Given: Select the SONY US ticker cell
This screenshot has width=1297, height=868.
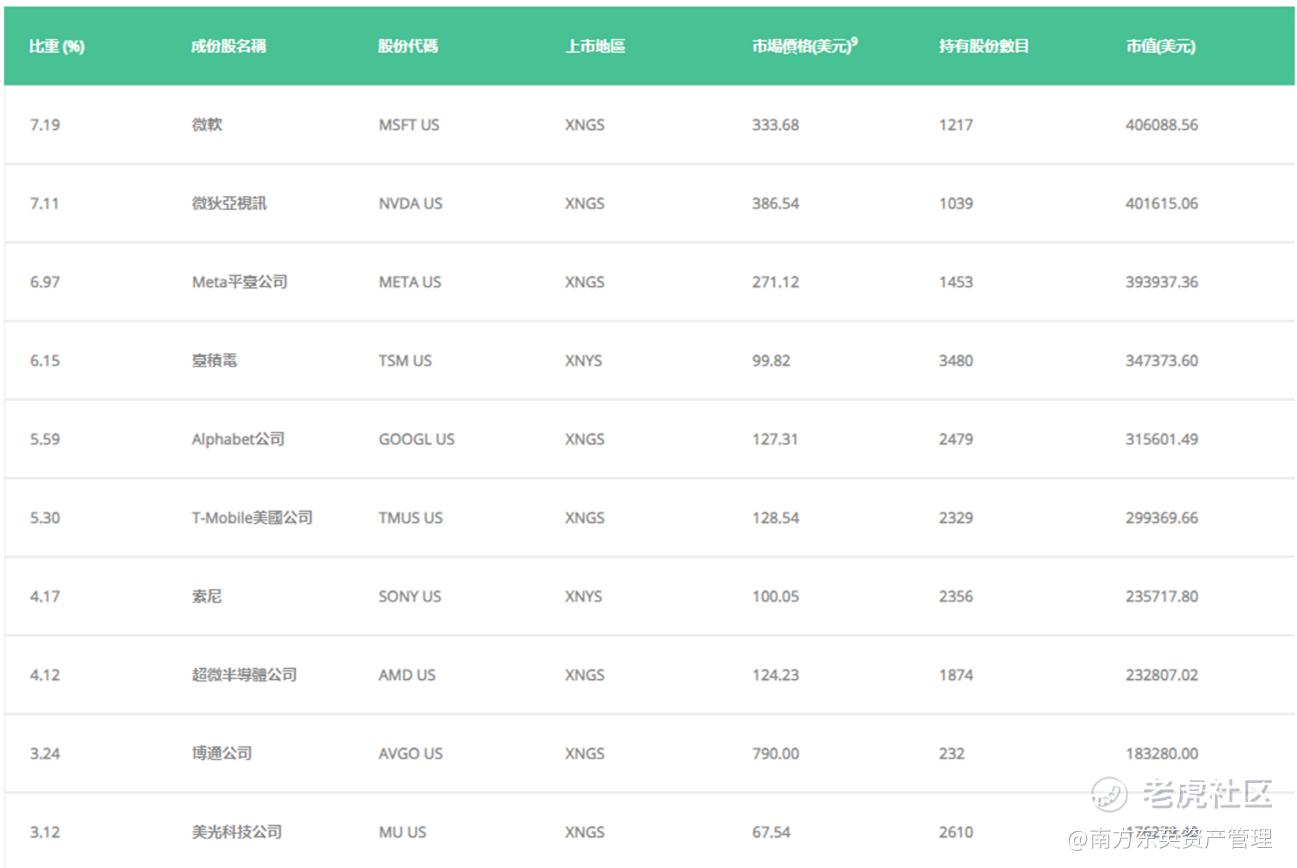Looking at the screenshot, I should pyautogui.click(x=410, y=596).
